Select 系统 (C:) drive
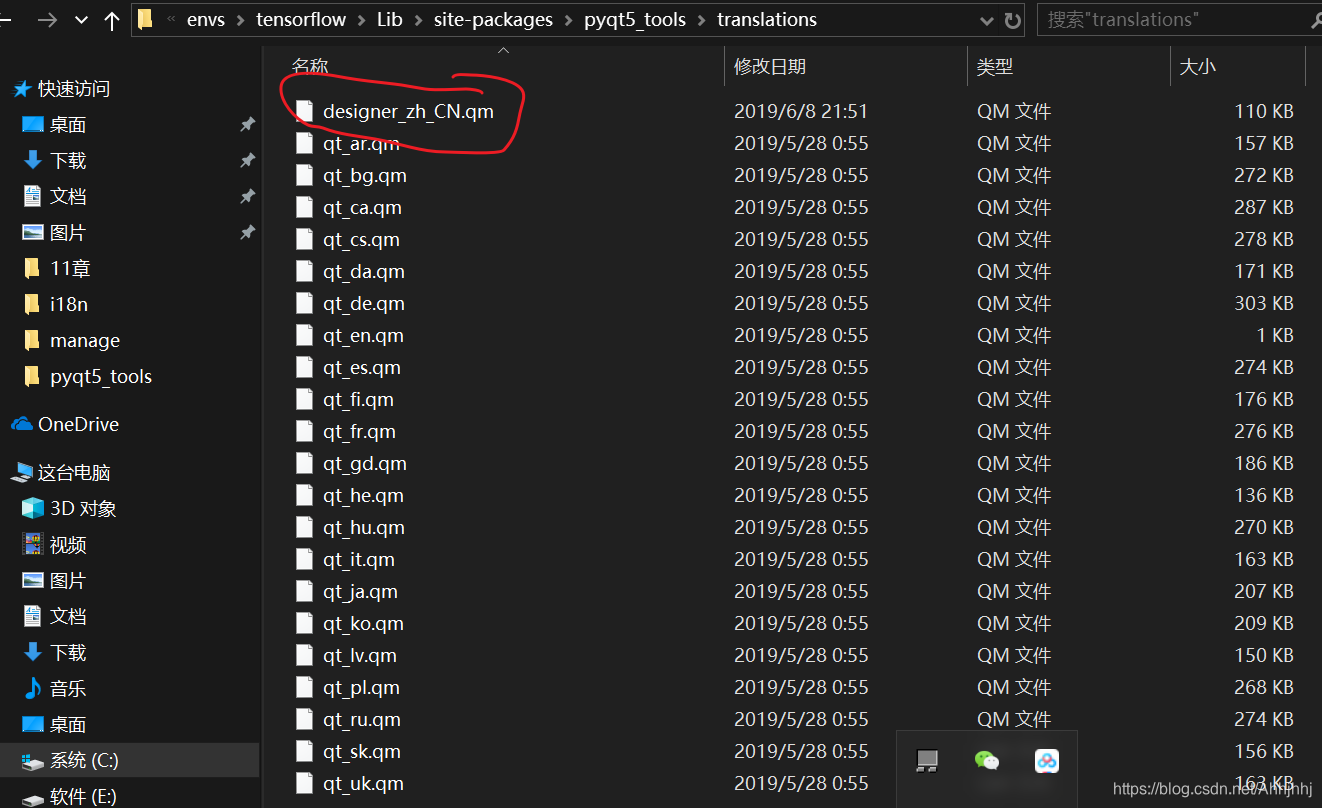This screenshot has height=808, width=1322. click(84, 760)
